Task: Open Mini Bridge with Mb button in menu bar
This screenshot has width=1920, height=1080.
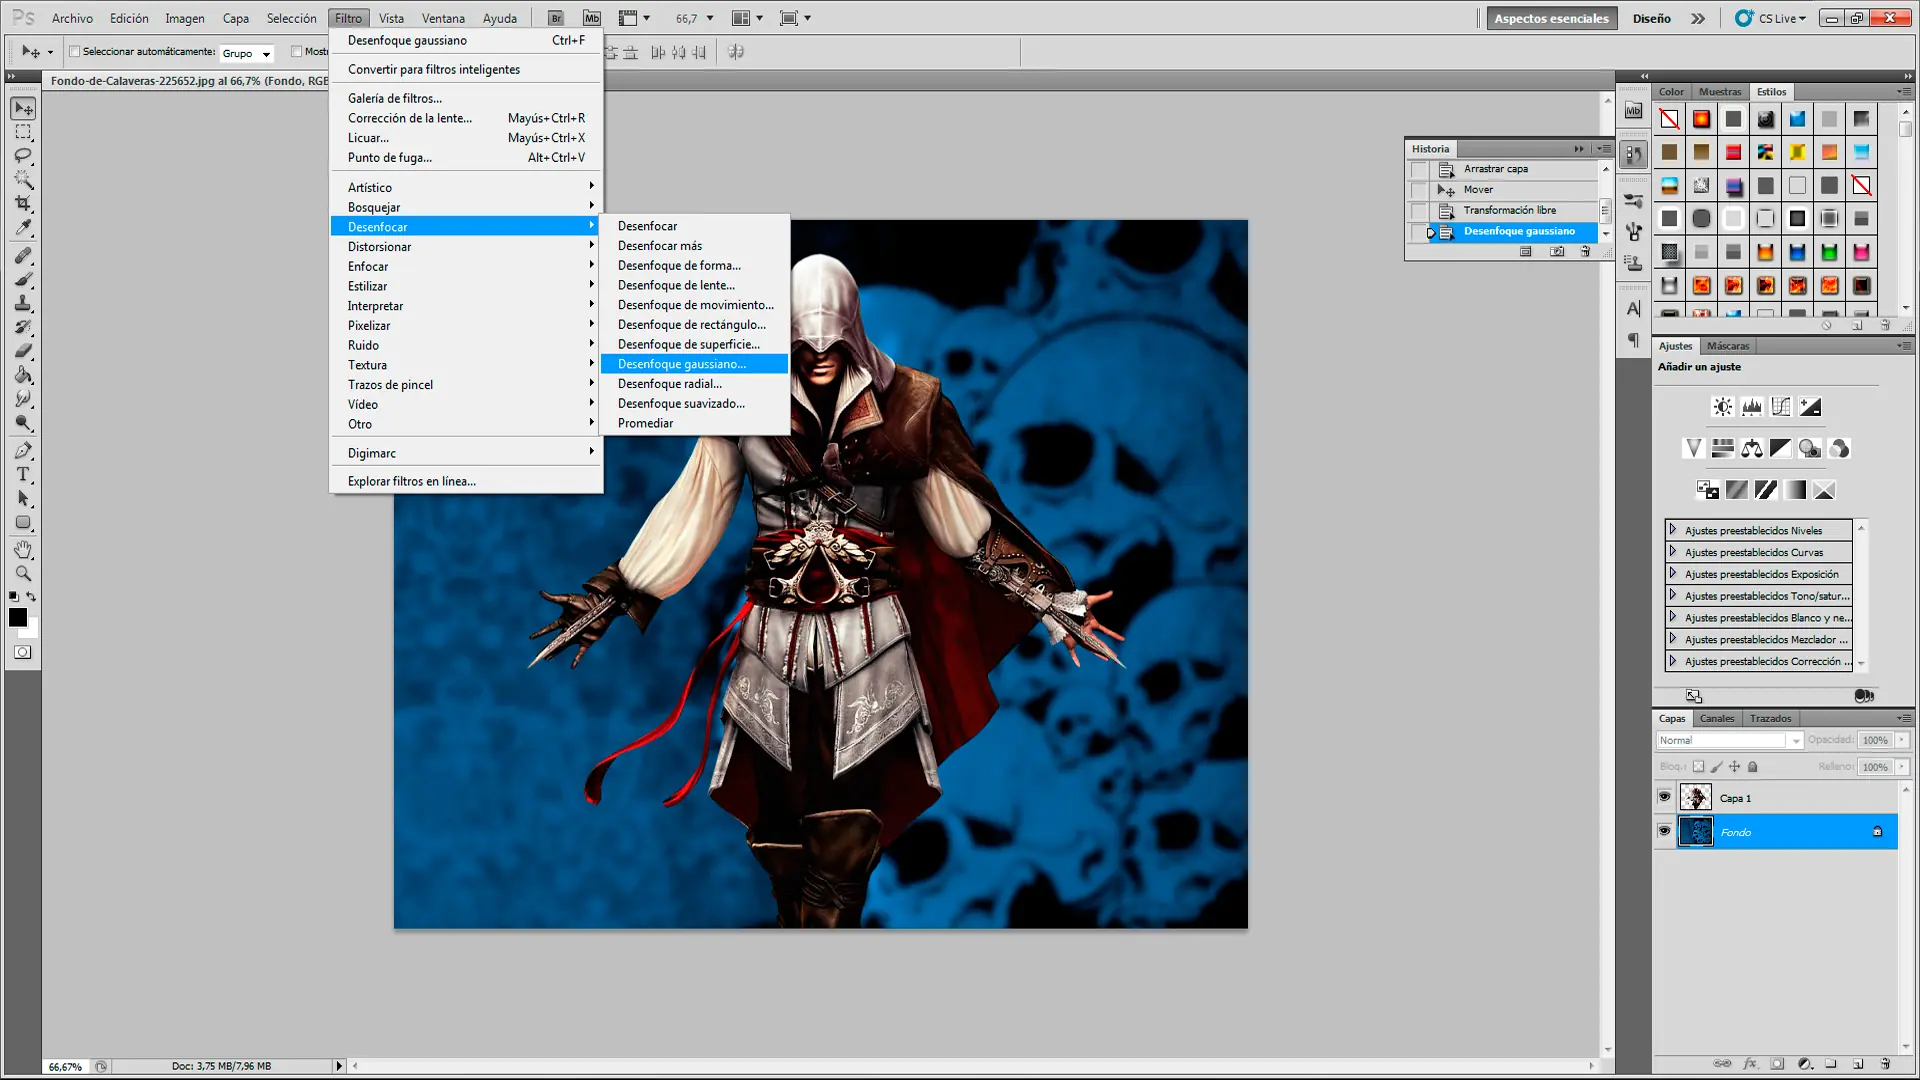Action: (x=592, y=18)
